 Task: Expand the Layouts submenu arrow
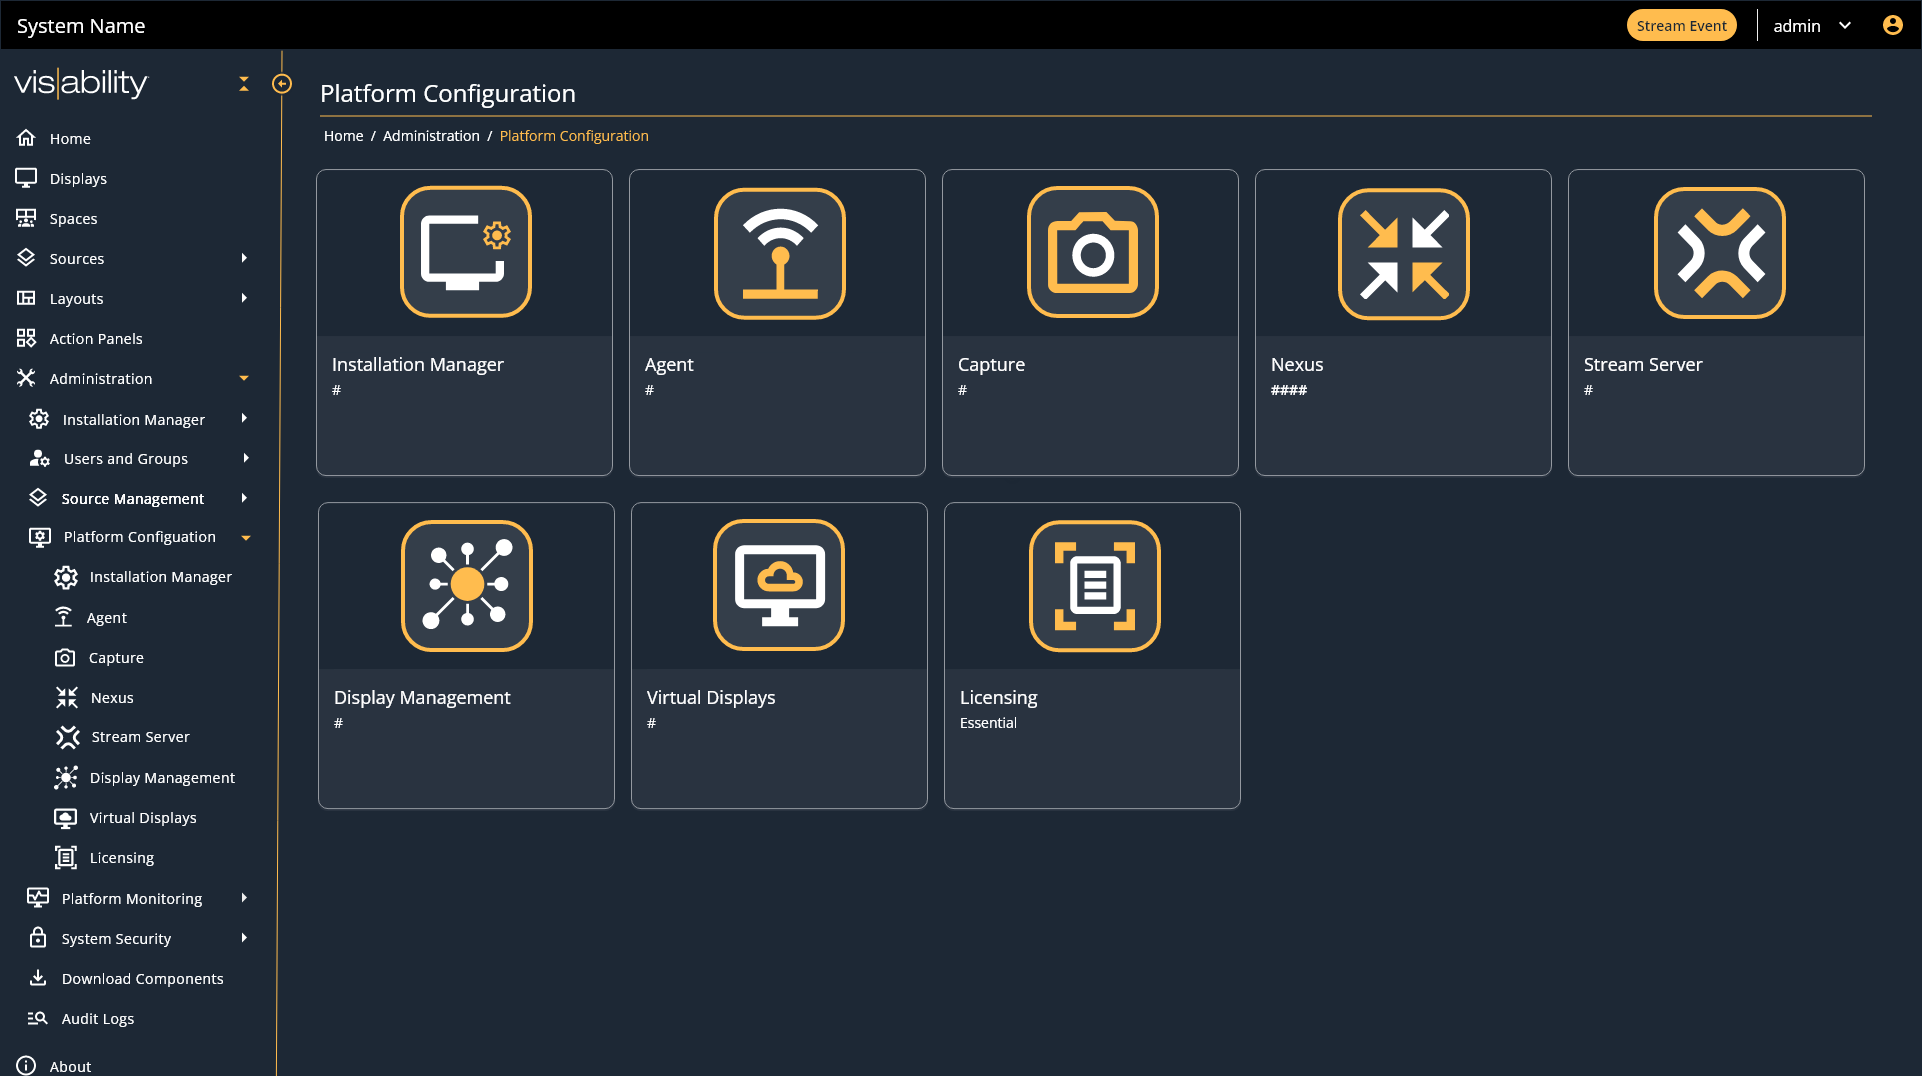click(244, 298)
